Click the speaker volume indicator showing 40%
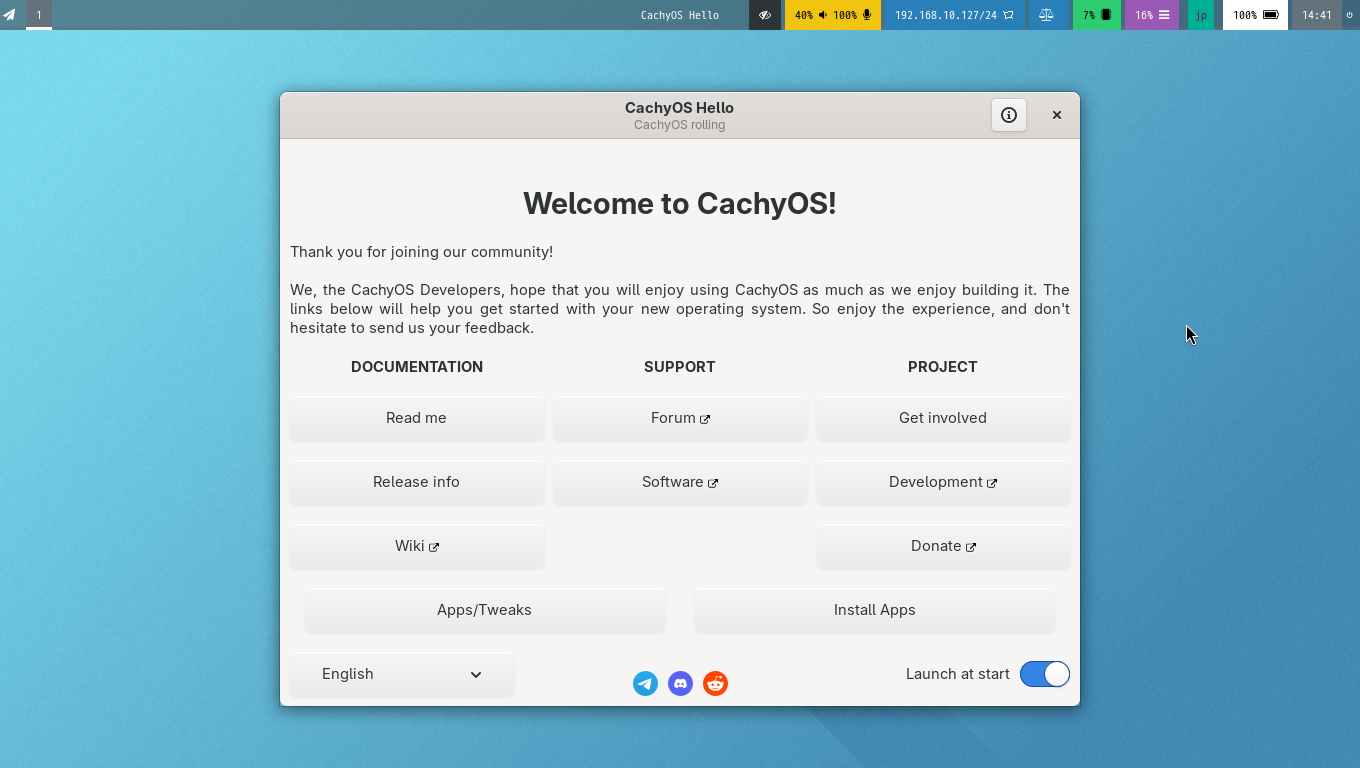Viewport: 1360px width, 768px height. (811, 15)
